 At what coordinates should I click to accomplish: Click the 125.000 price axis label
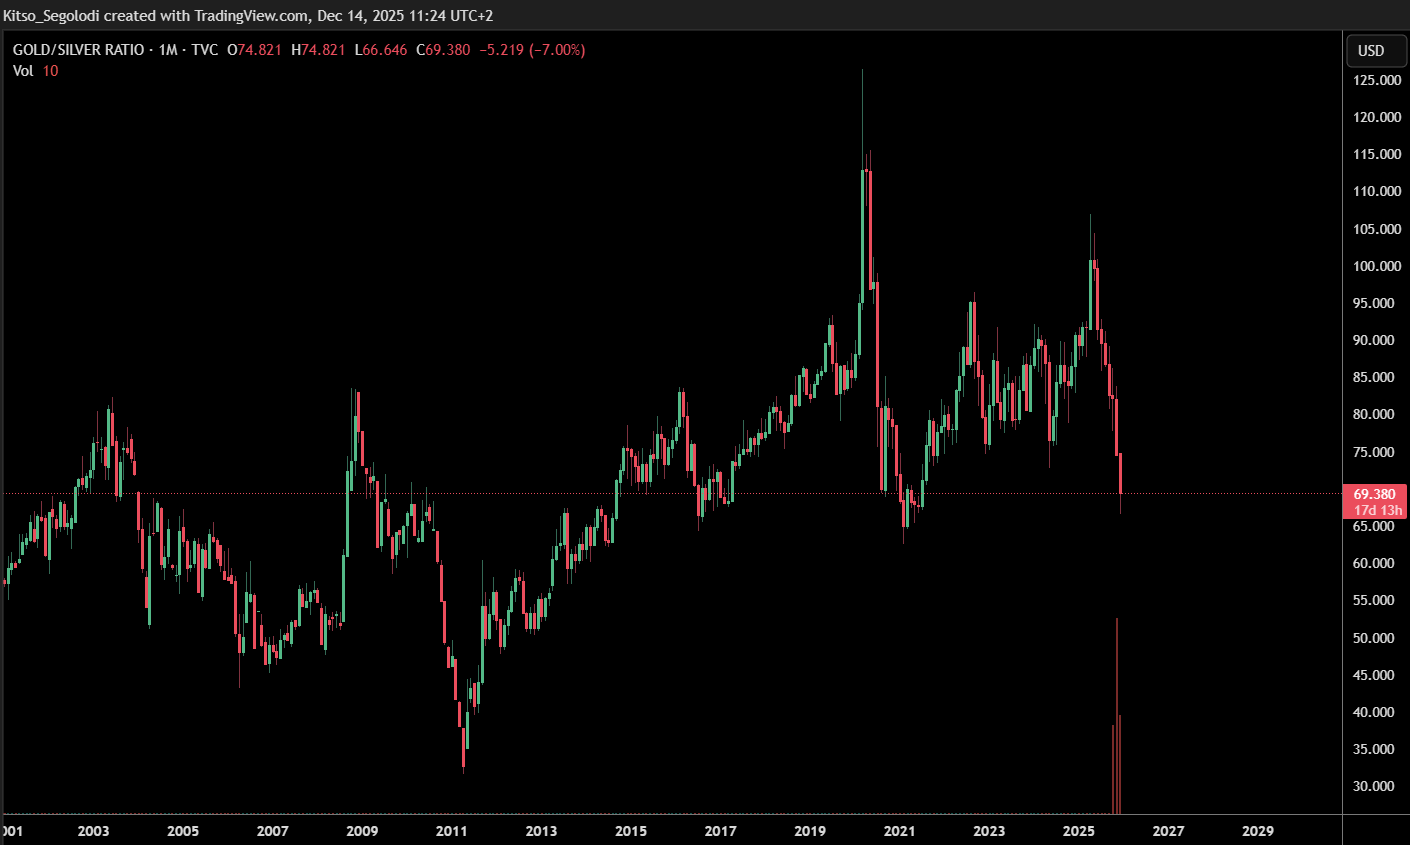click(x=1376, y=80)
